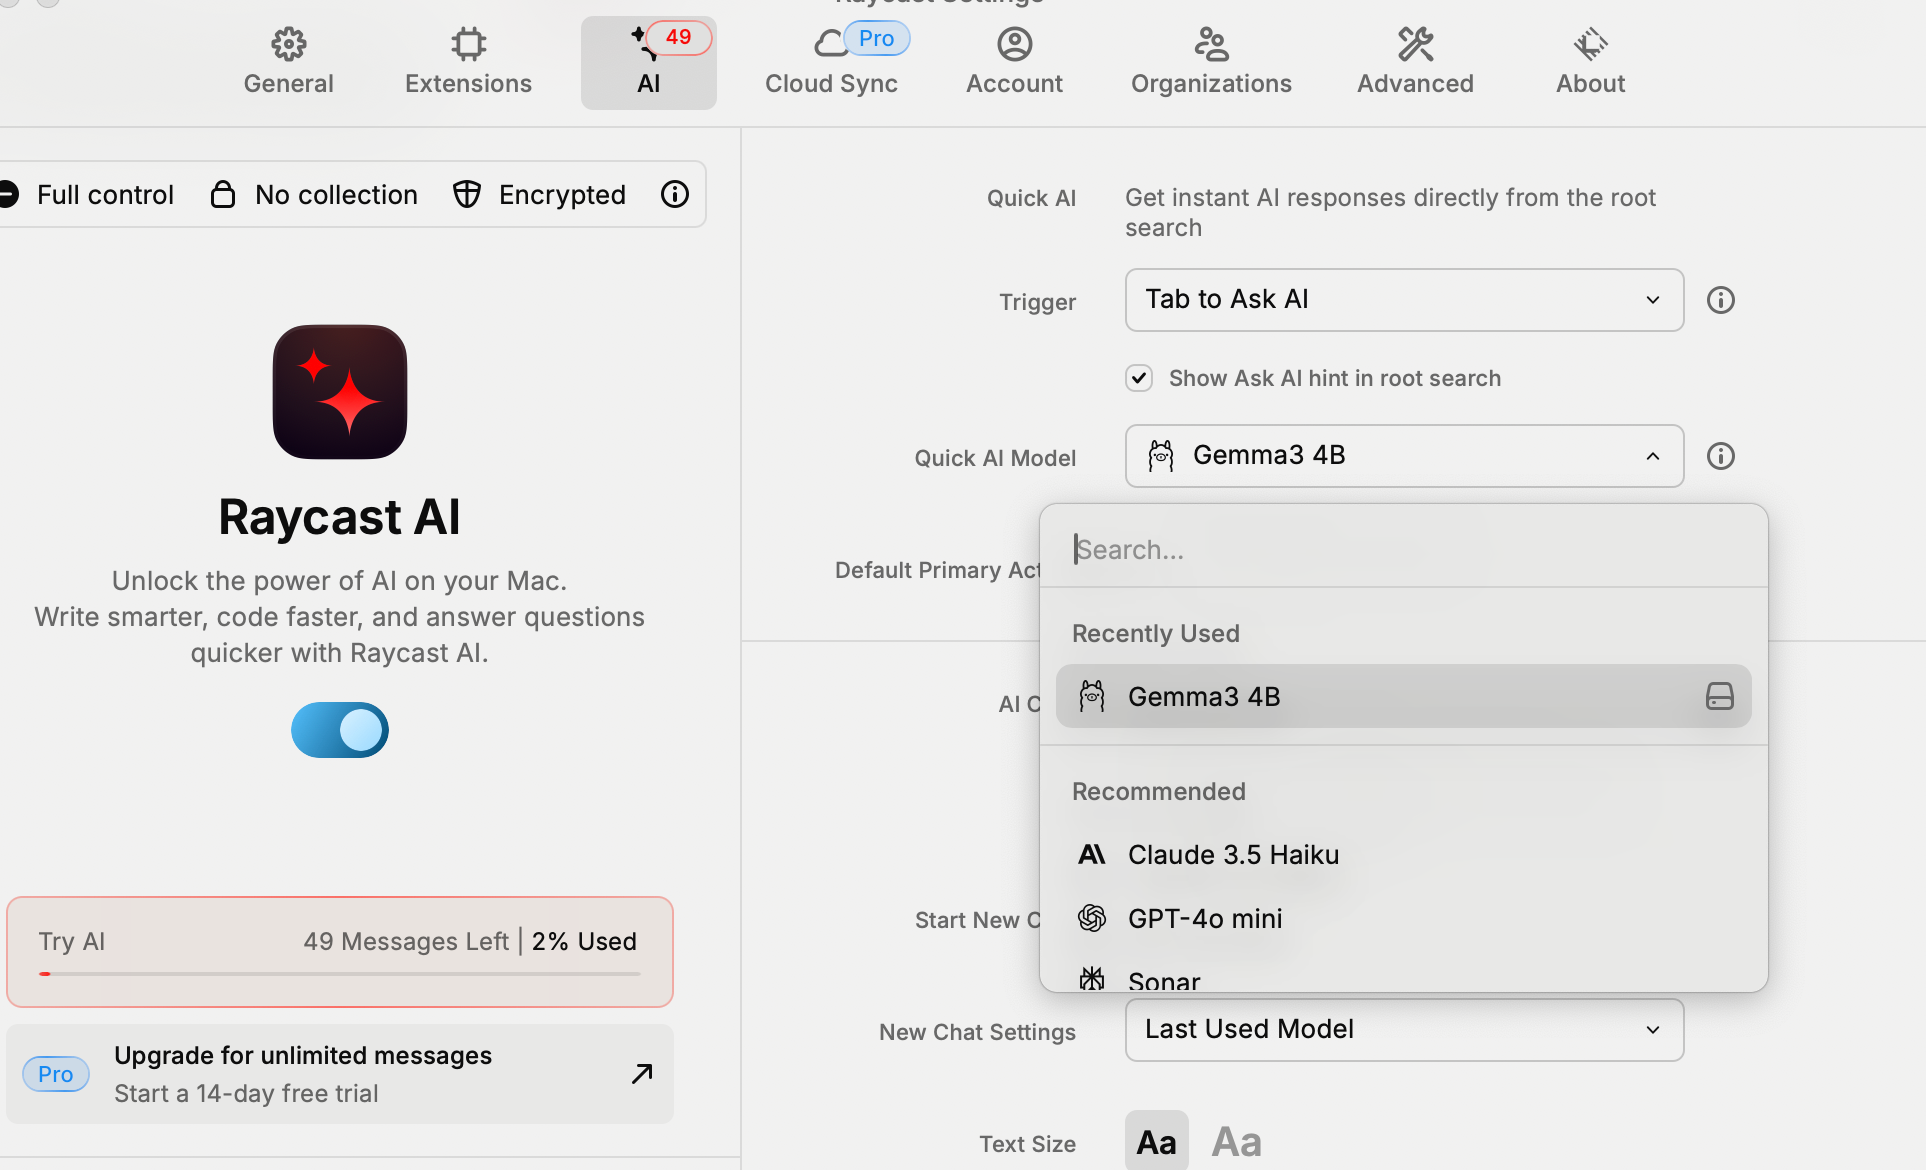Open the privacy info icon beside Encrypted
This screenshot has width=1926, height=1170.
[x=675, y=194]
